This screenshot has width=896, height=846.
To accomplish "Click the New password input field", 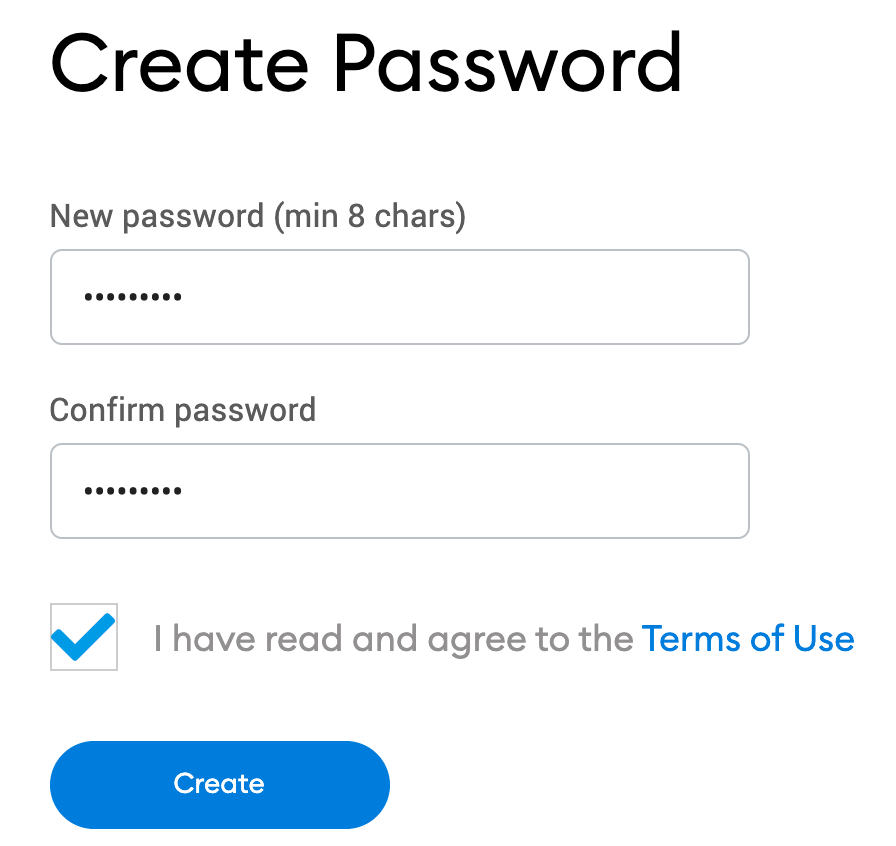I will [x=400, y=297].
